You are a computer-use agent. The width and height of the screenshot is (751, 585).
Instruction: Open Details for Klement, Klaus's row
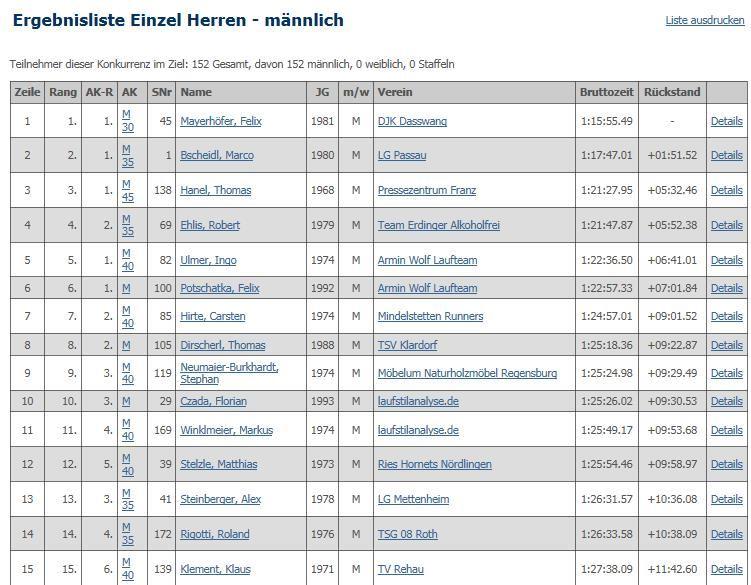point(726,569)
